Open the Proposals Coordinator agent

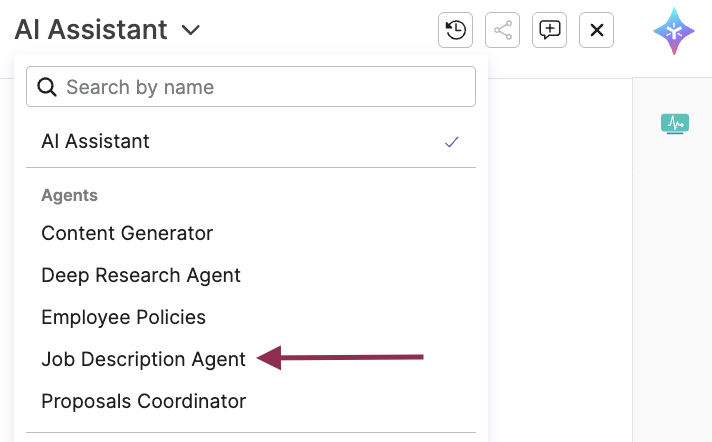pyautogui.click(x=143, y=401)
